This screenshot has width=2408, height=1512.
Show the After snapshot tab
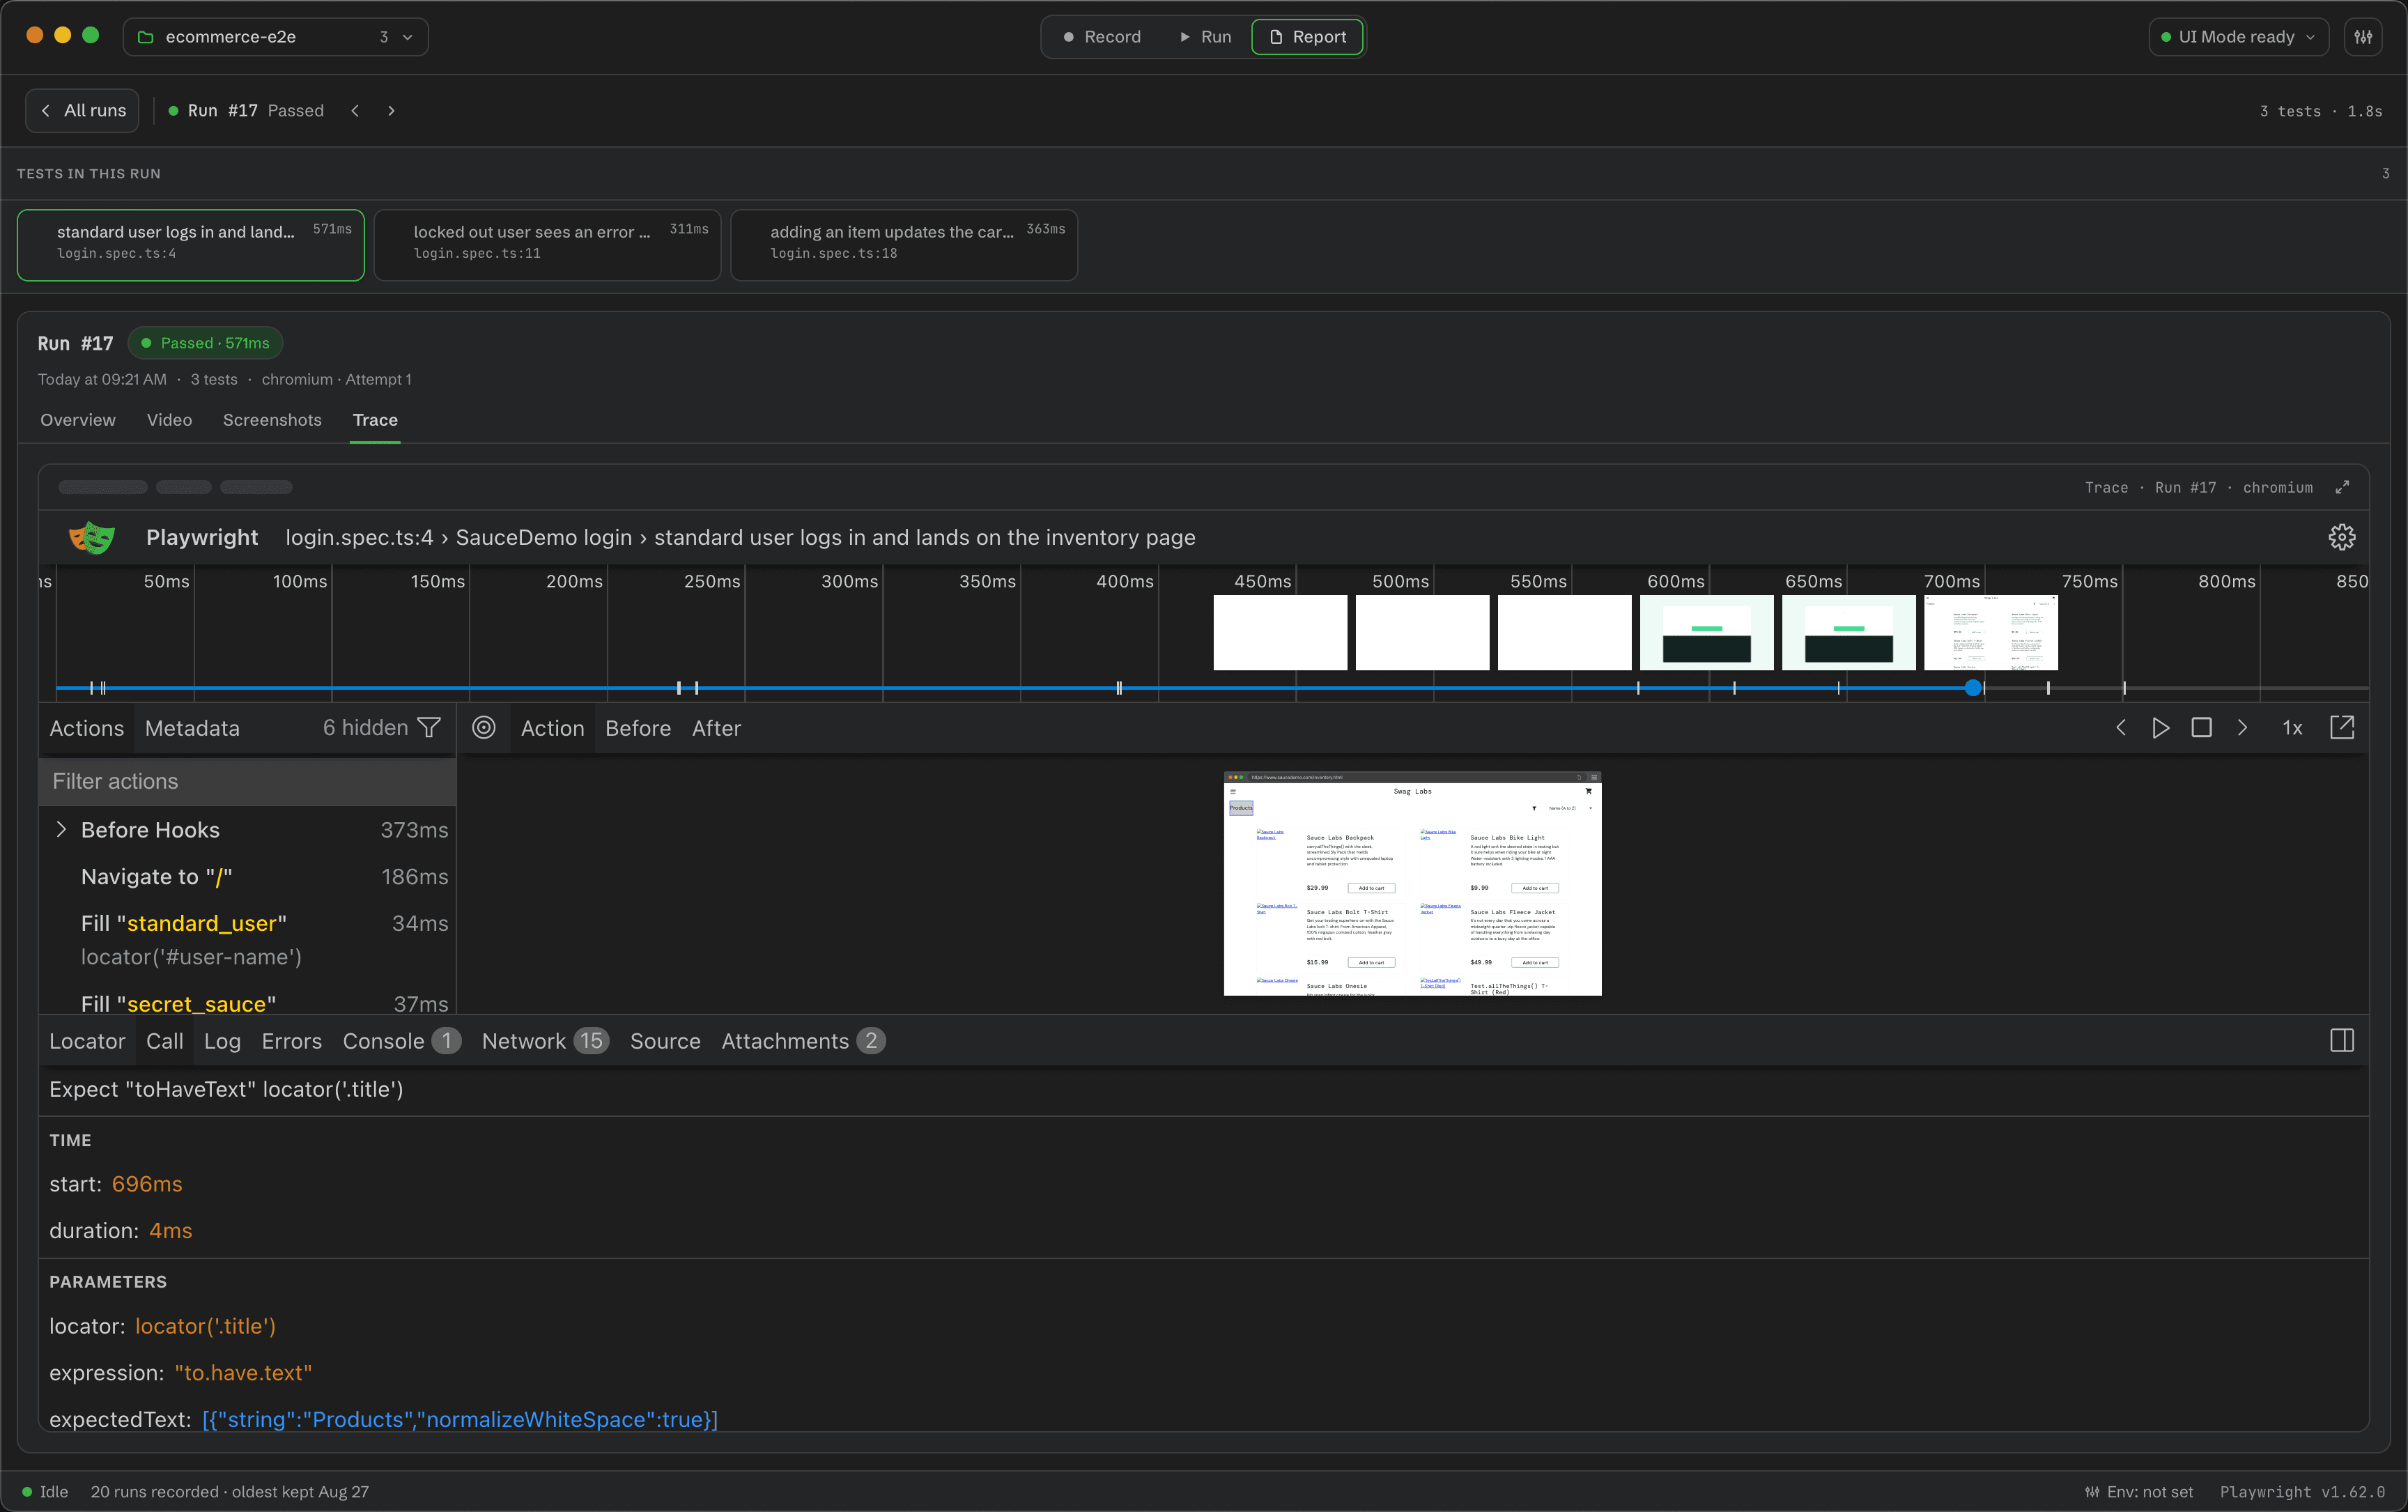tap(716, 728)
